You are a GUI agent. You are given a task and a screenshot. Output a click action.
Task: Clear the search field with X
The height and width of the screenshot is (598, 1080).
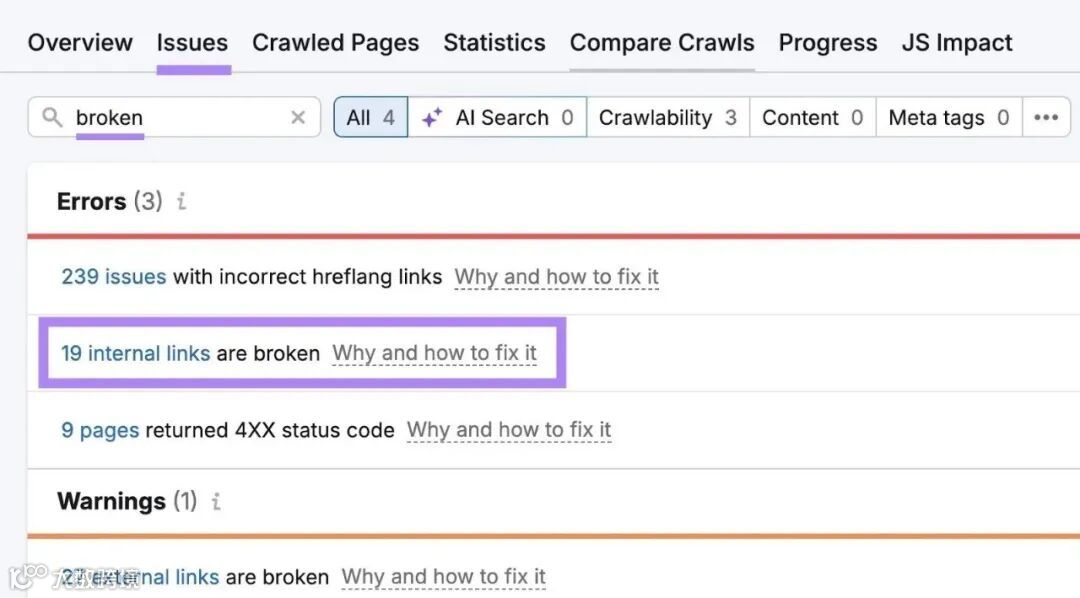pyautogui.click(x=298, y=118)
